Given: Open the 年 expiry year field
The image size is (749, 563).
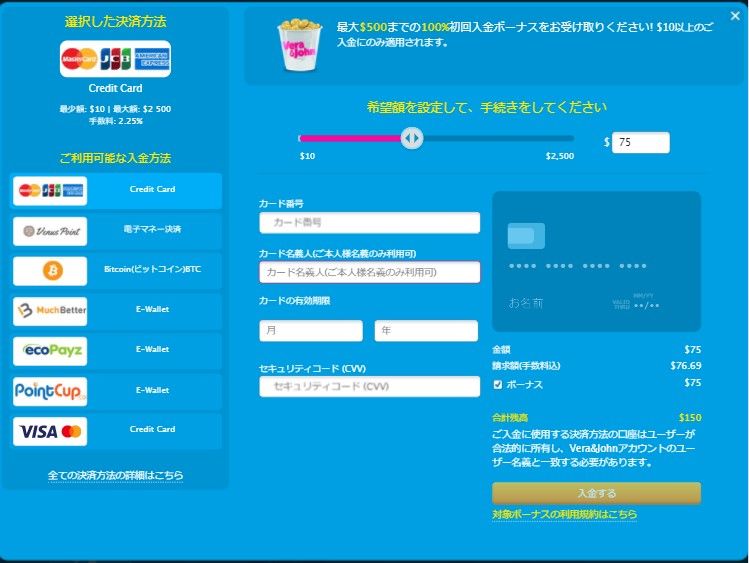Looking at the screenshot, I should [x=426, y=330].
